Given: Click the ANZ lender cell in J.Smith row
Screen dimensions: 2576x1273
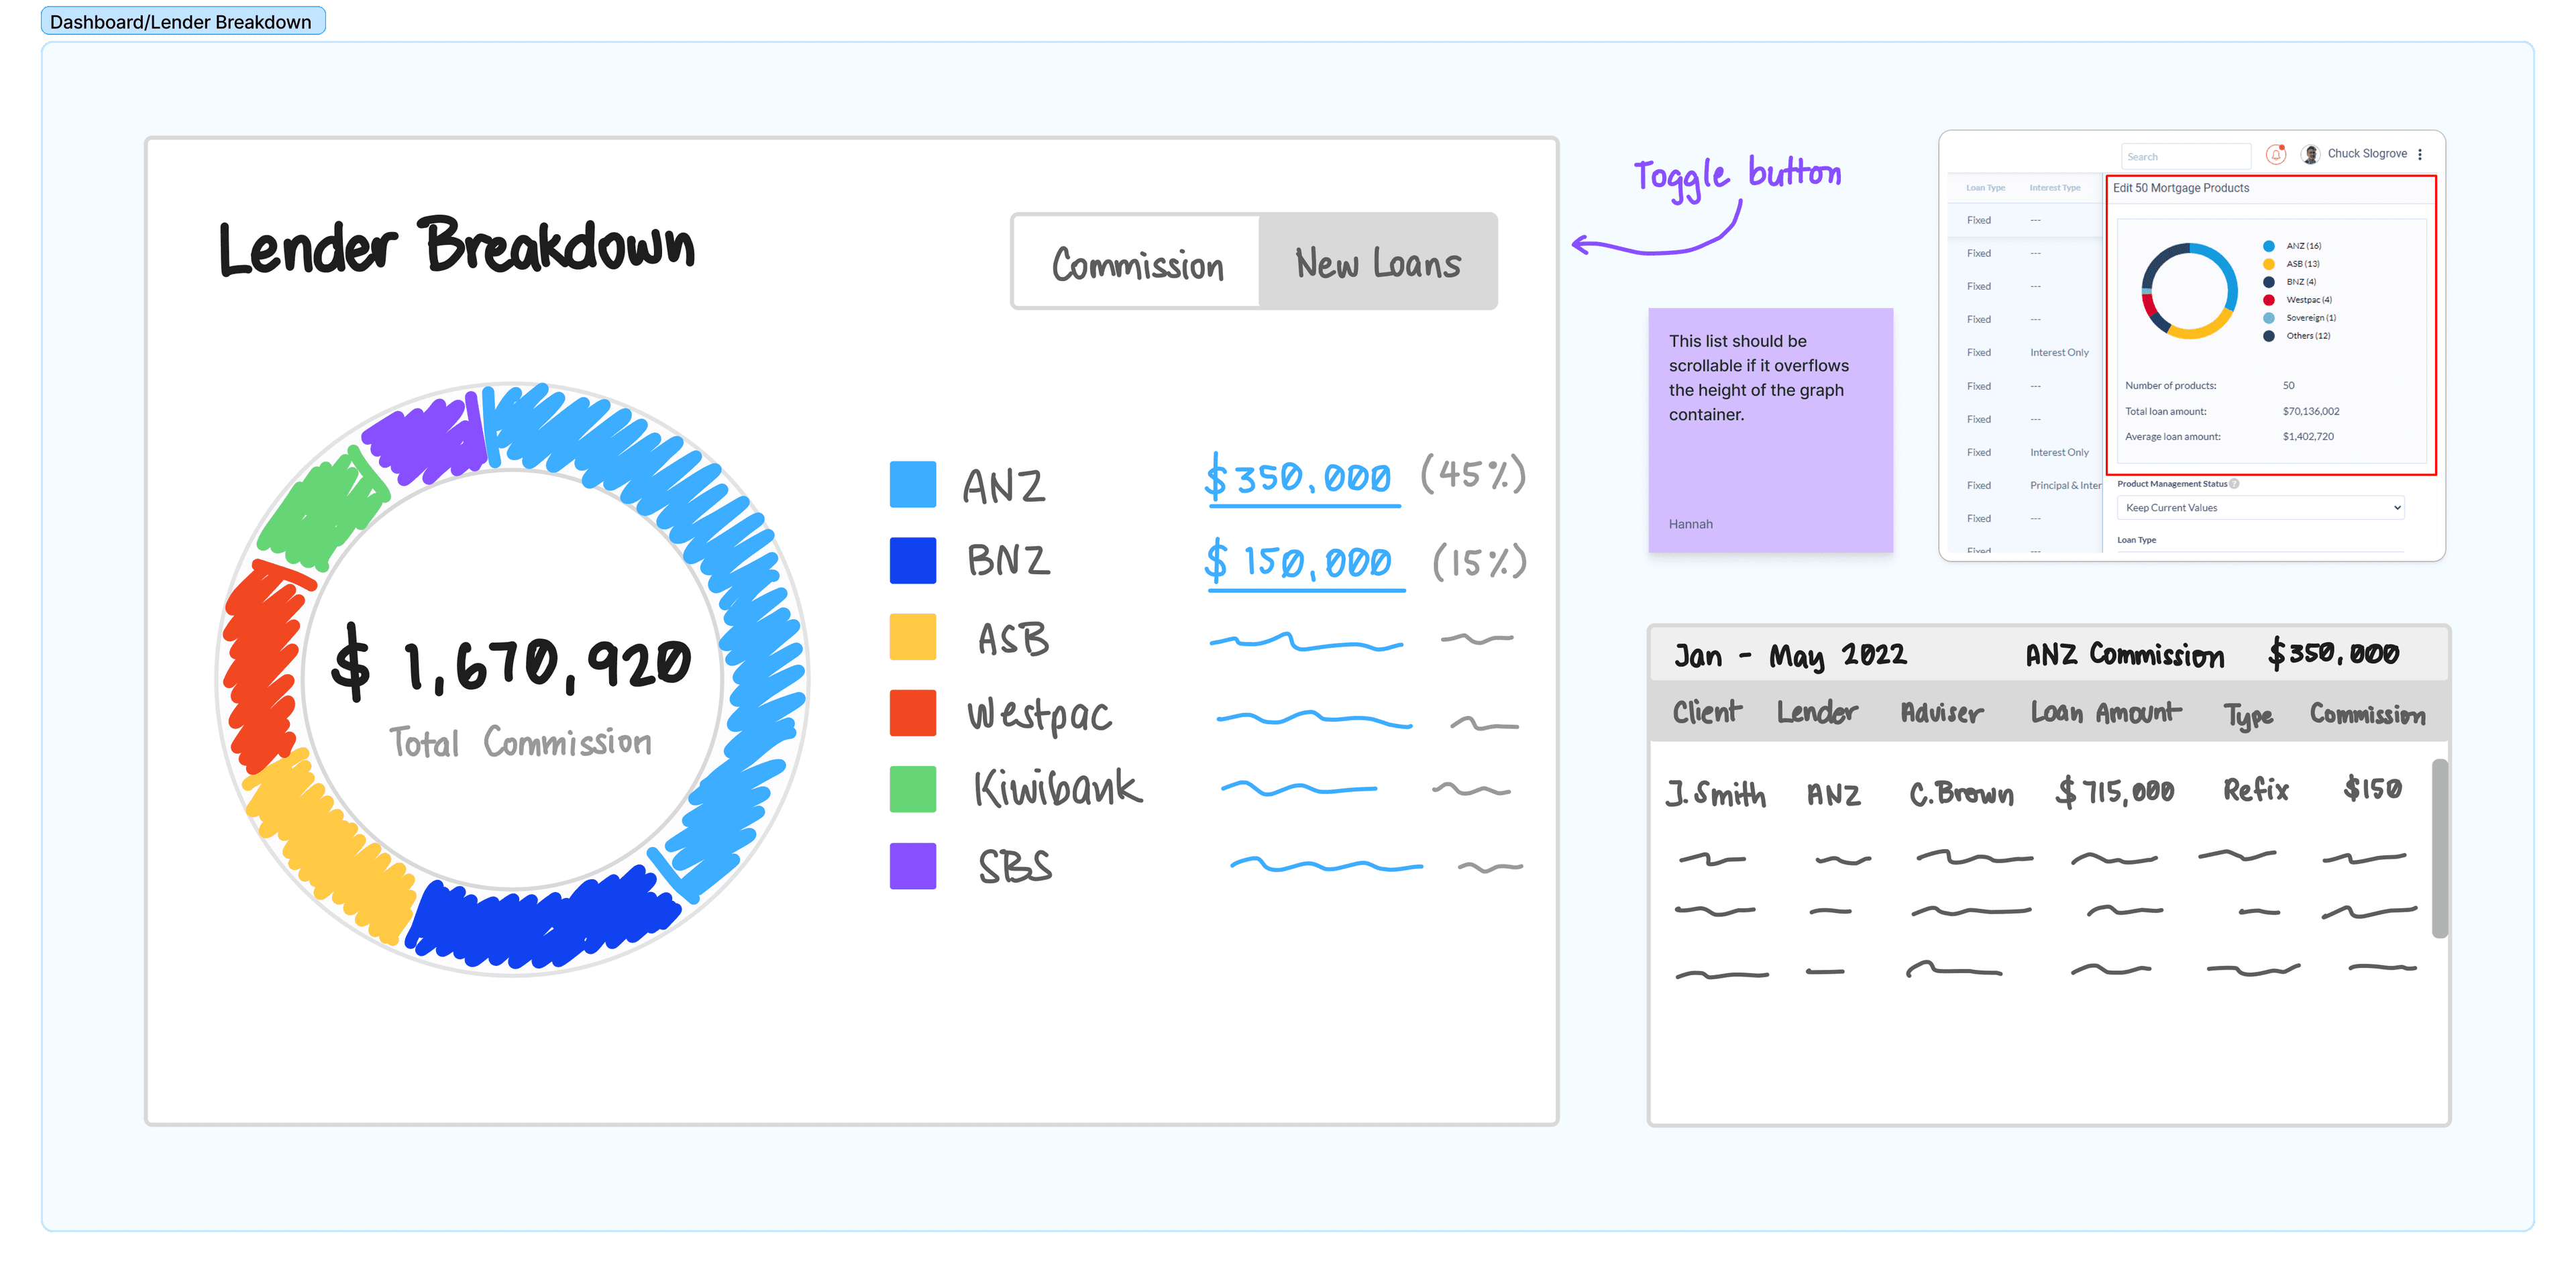Looking at the screenshot, I should tap(1834, 795).
